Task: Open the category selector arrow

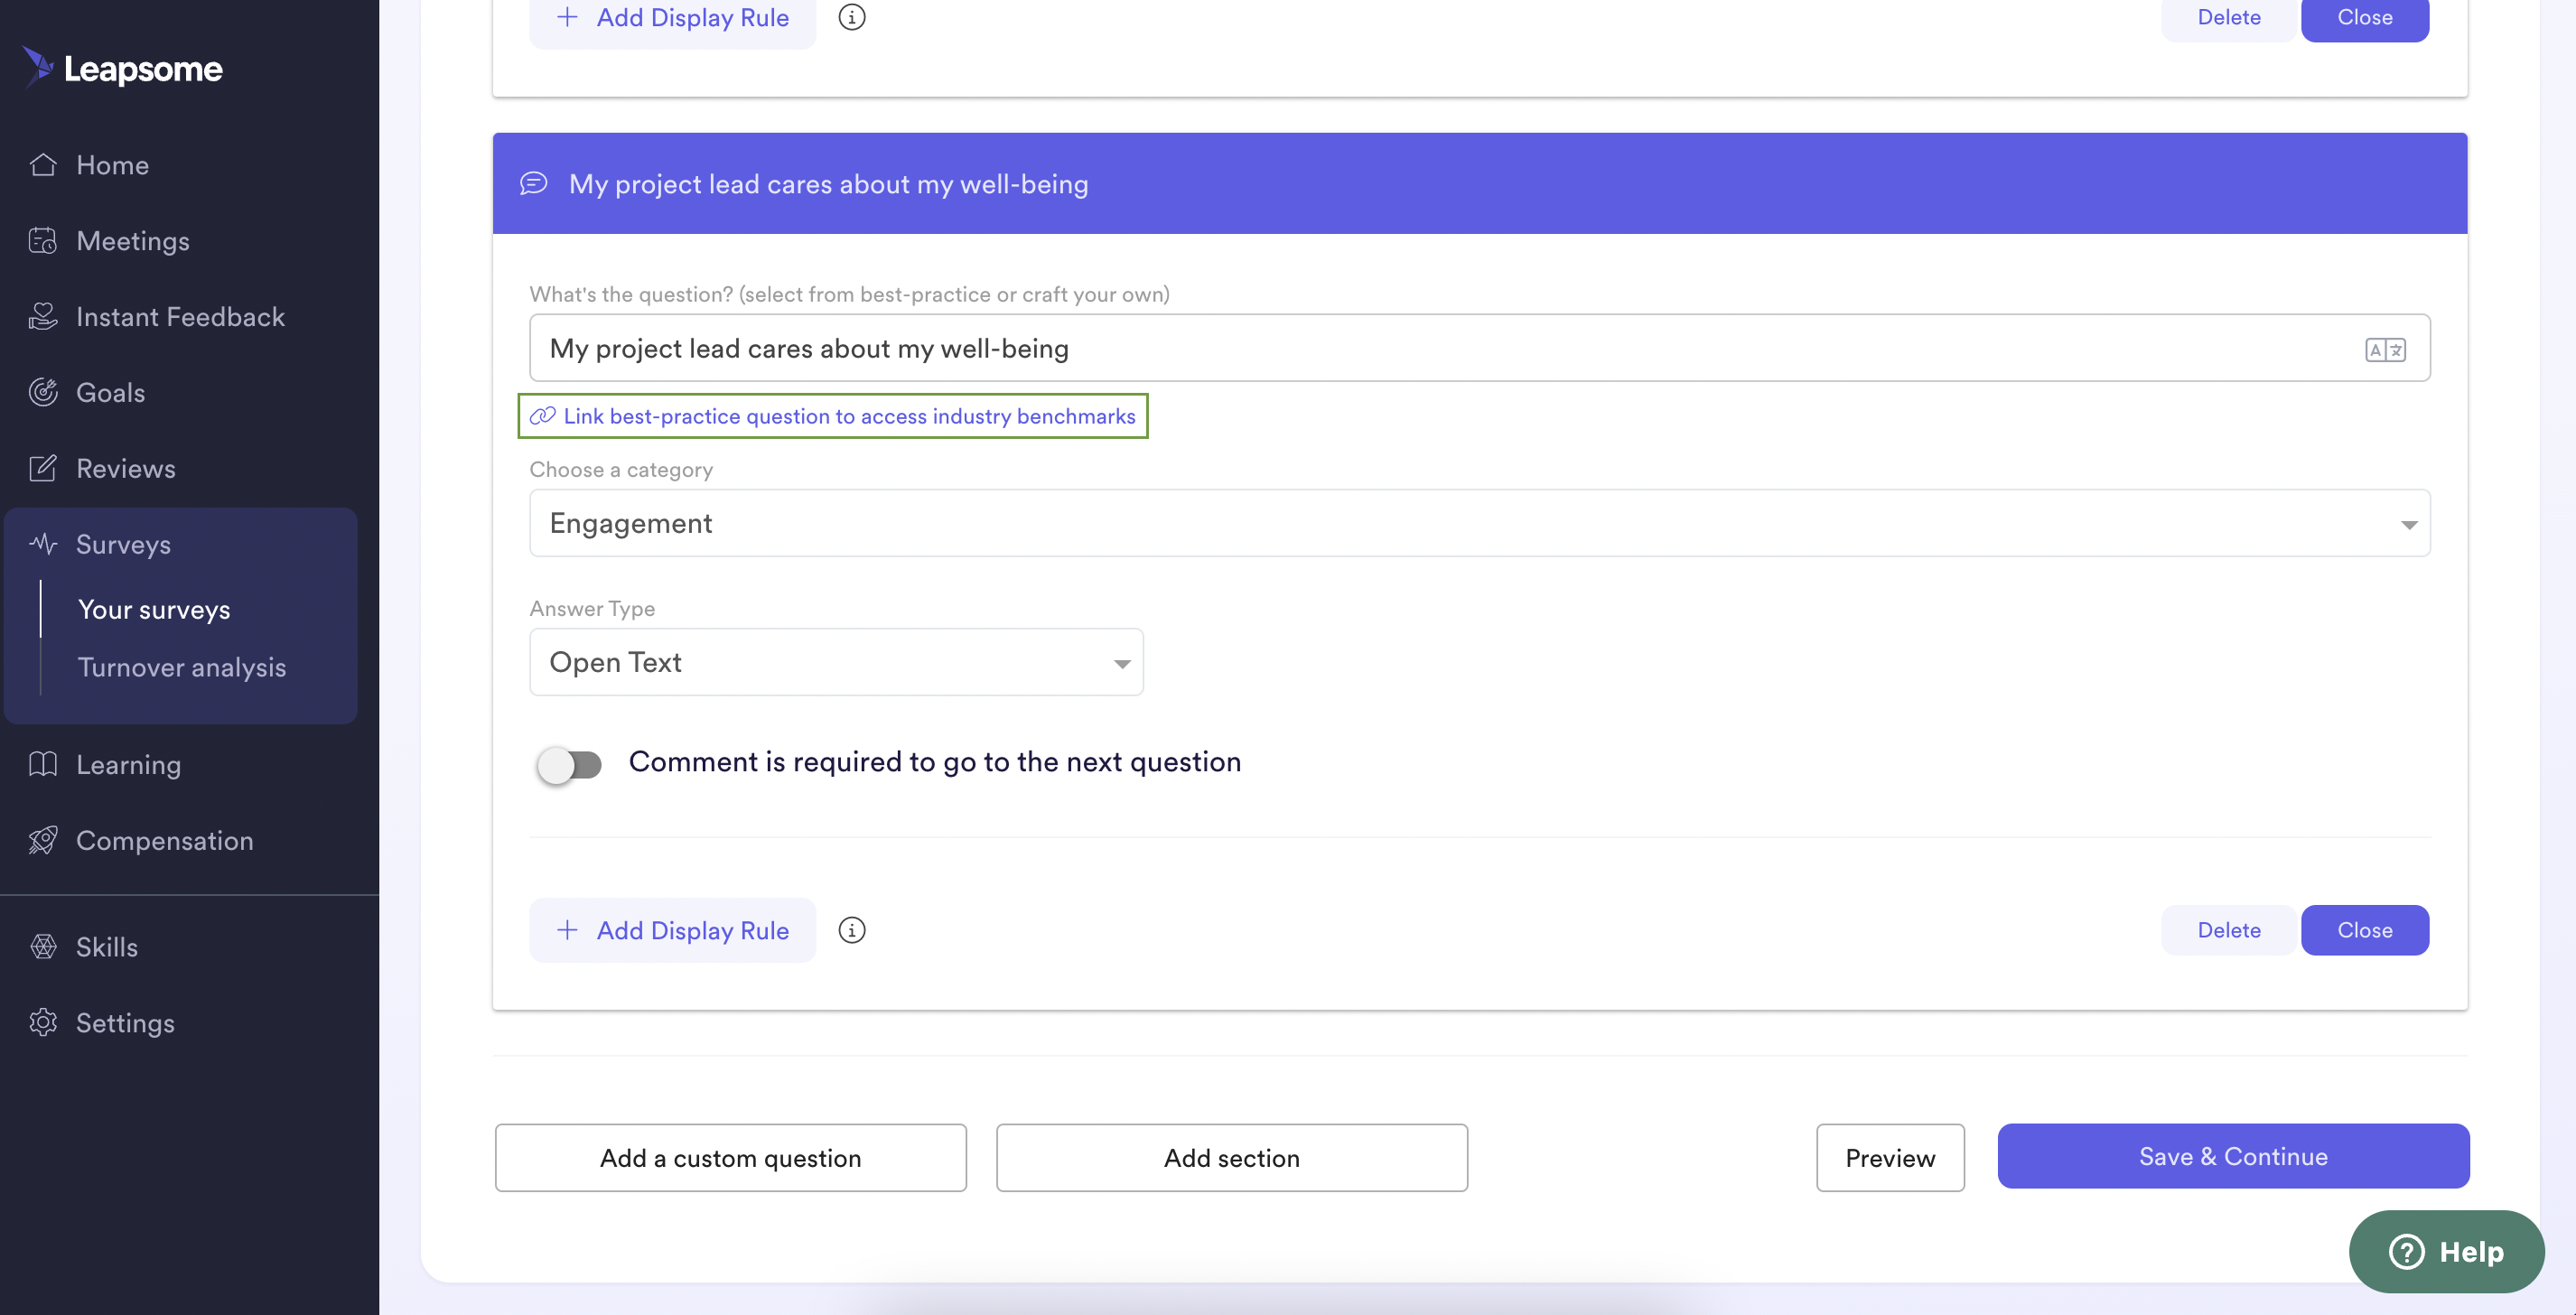Action: [x=2406, y=522]
